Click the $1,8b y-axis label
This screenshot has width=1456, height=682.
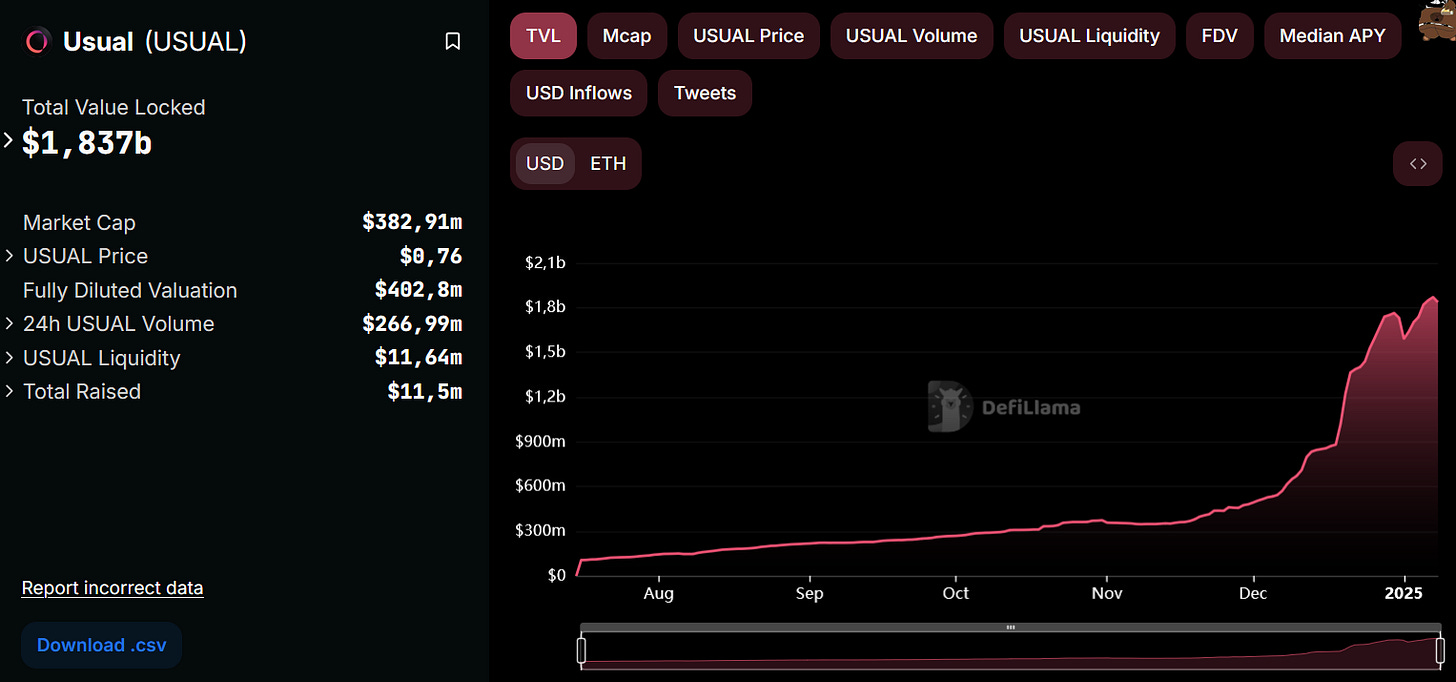(x=545, y=307)
